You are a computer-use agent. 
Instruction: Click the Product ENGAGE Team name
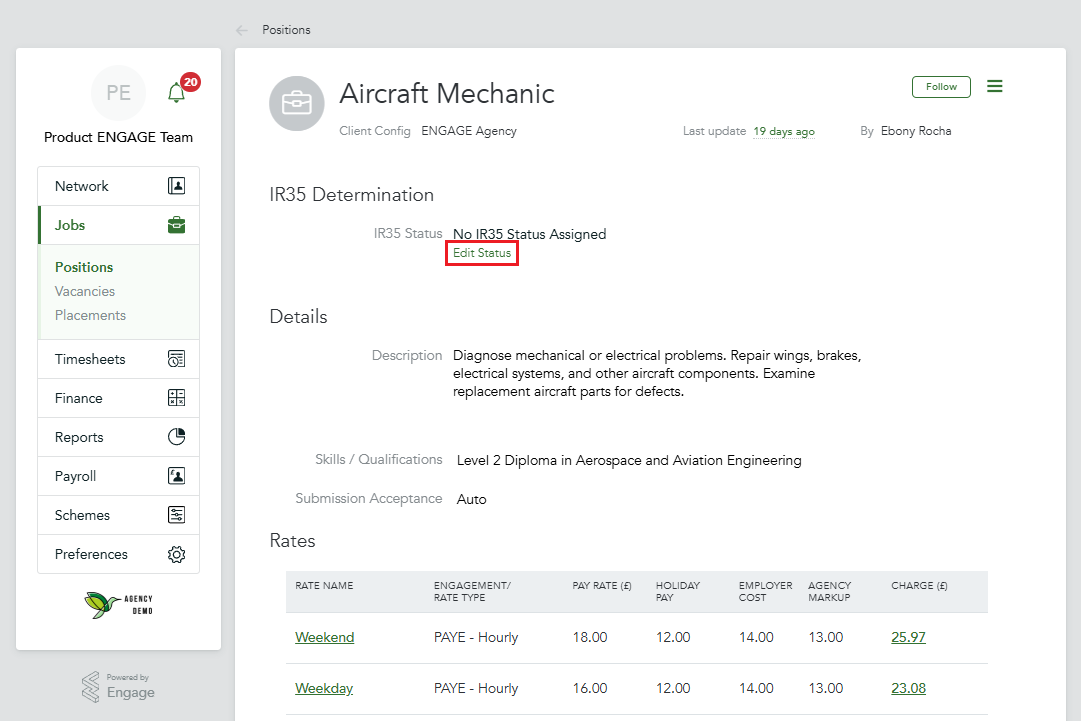click(x=119, y=137)
